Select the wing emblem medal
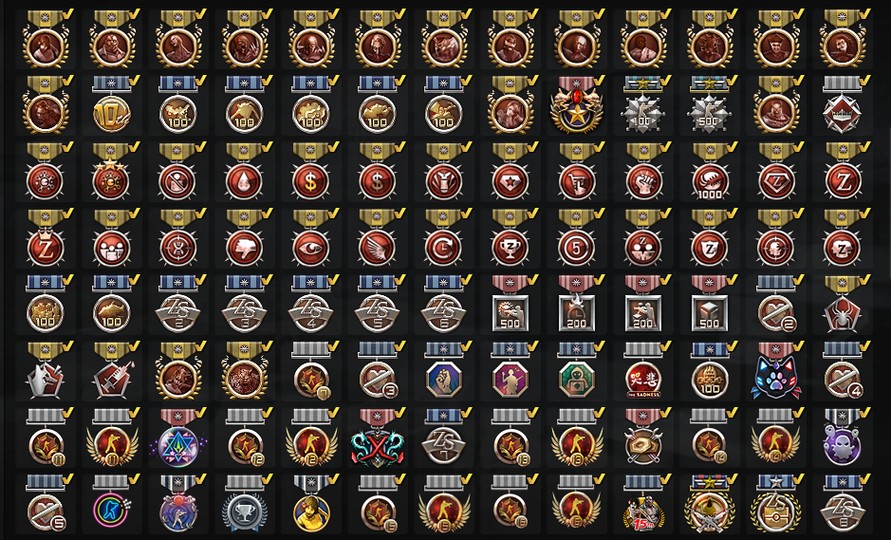 point(377,239)
